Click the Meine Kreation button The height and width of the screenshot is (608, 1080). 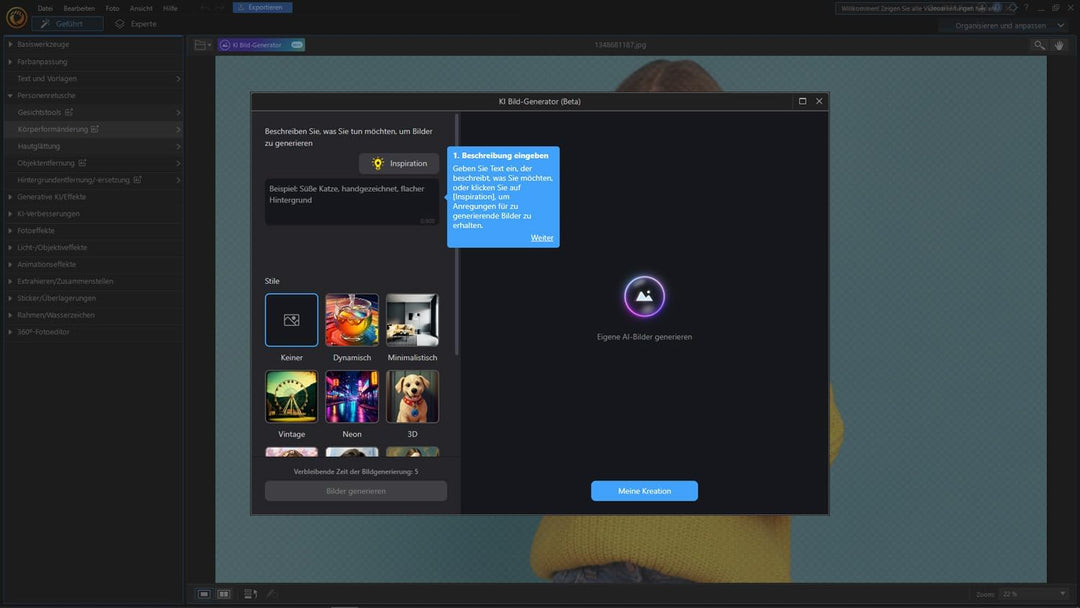[x=644, y=491]
